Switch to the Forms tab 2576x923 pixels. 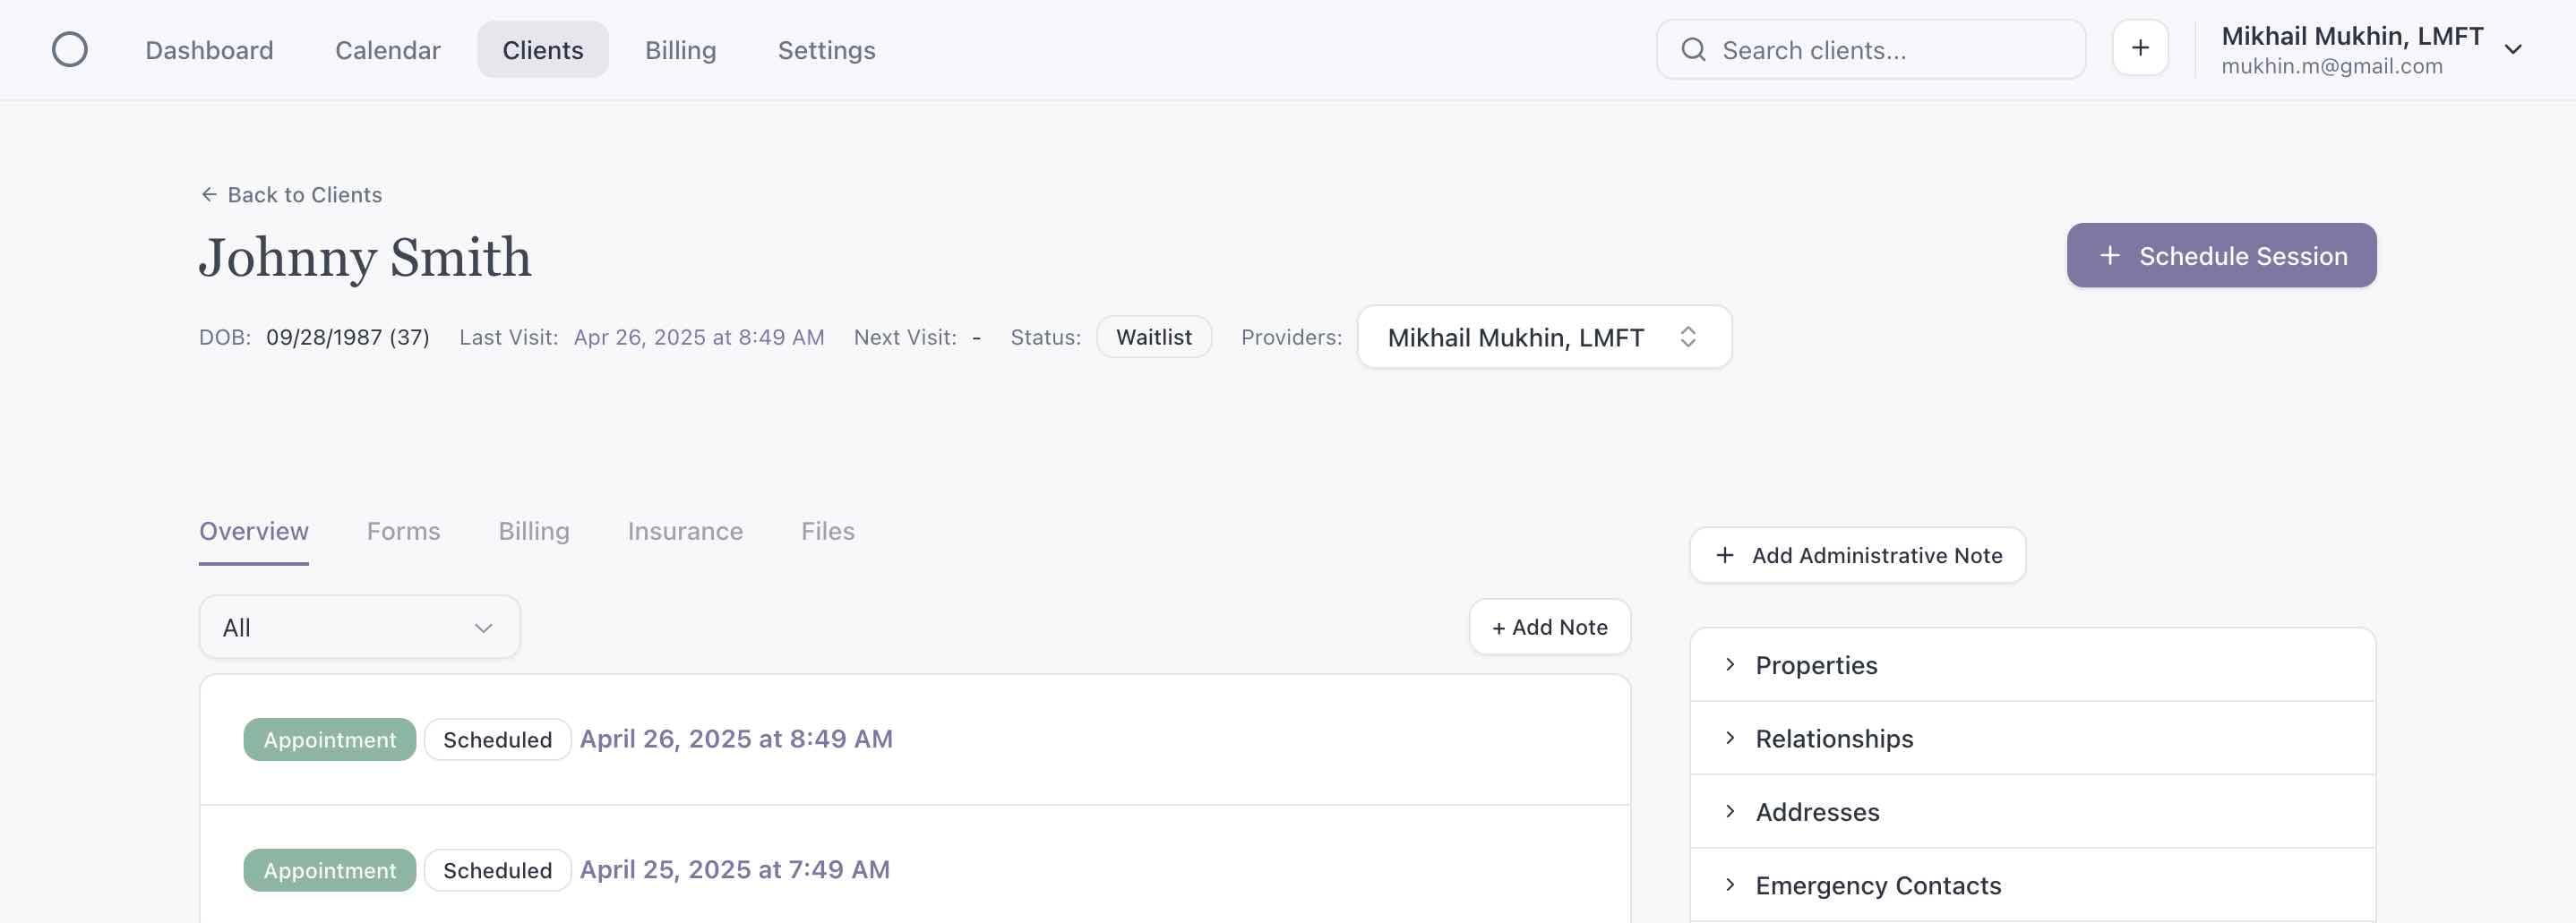click(403, 531)
